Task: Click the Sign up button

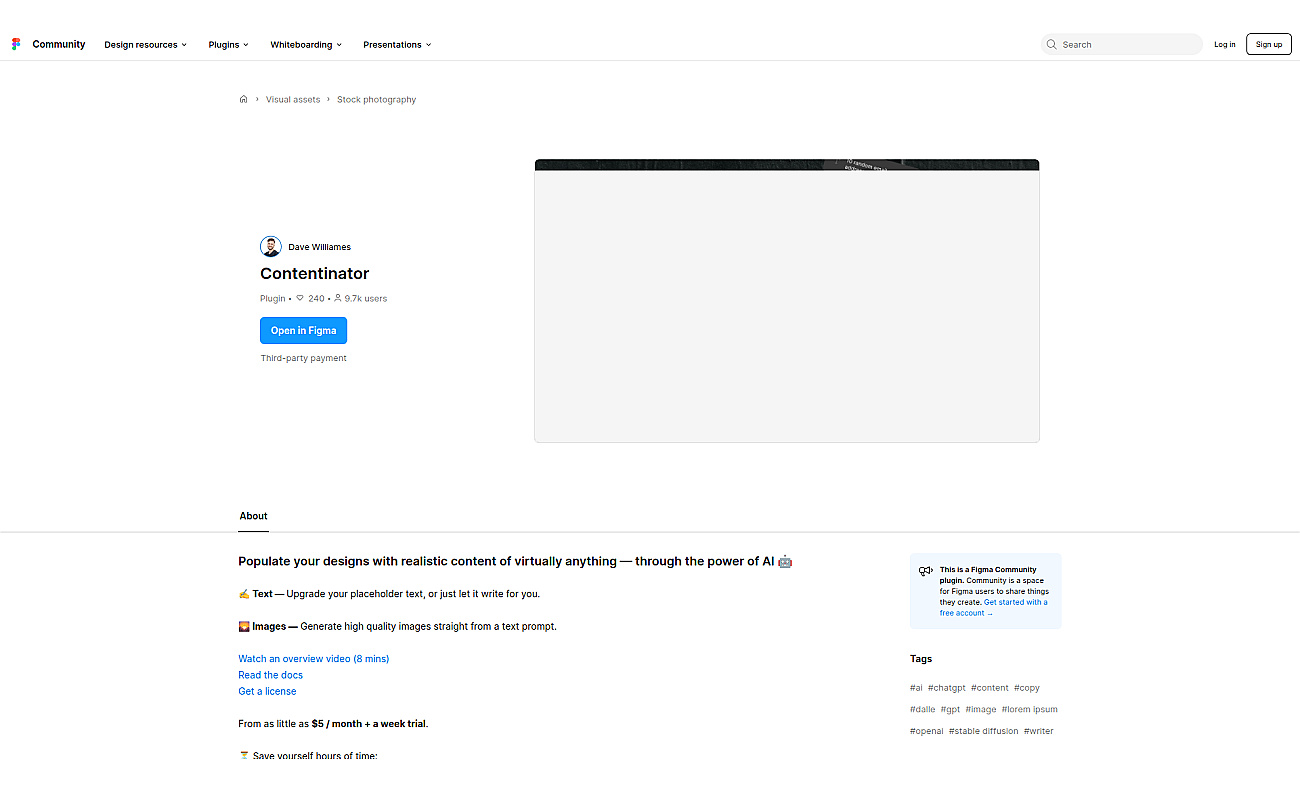Action: click(x=1269, y=44)
